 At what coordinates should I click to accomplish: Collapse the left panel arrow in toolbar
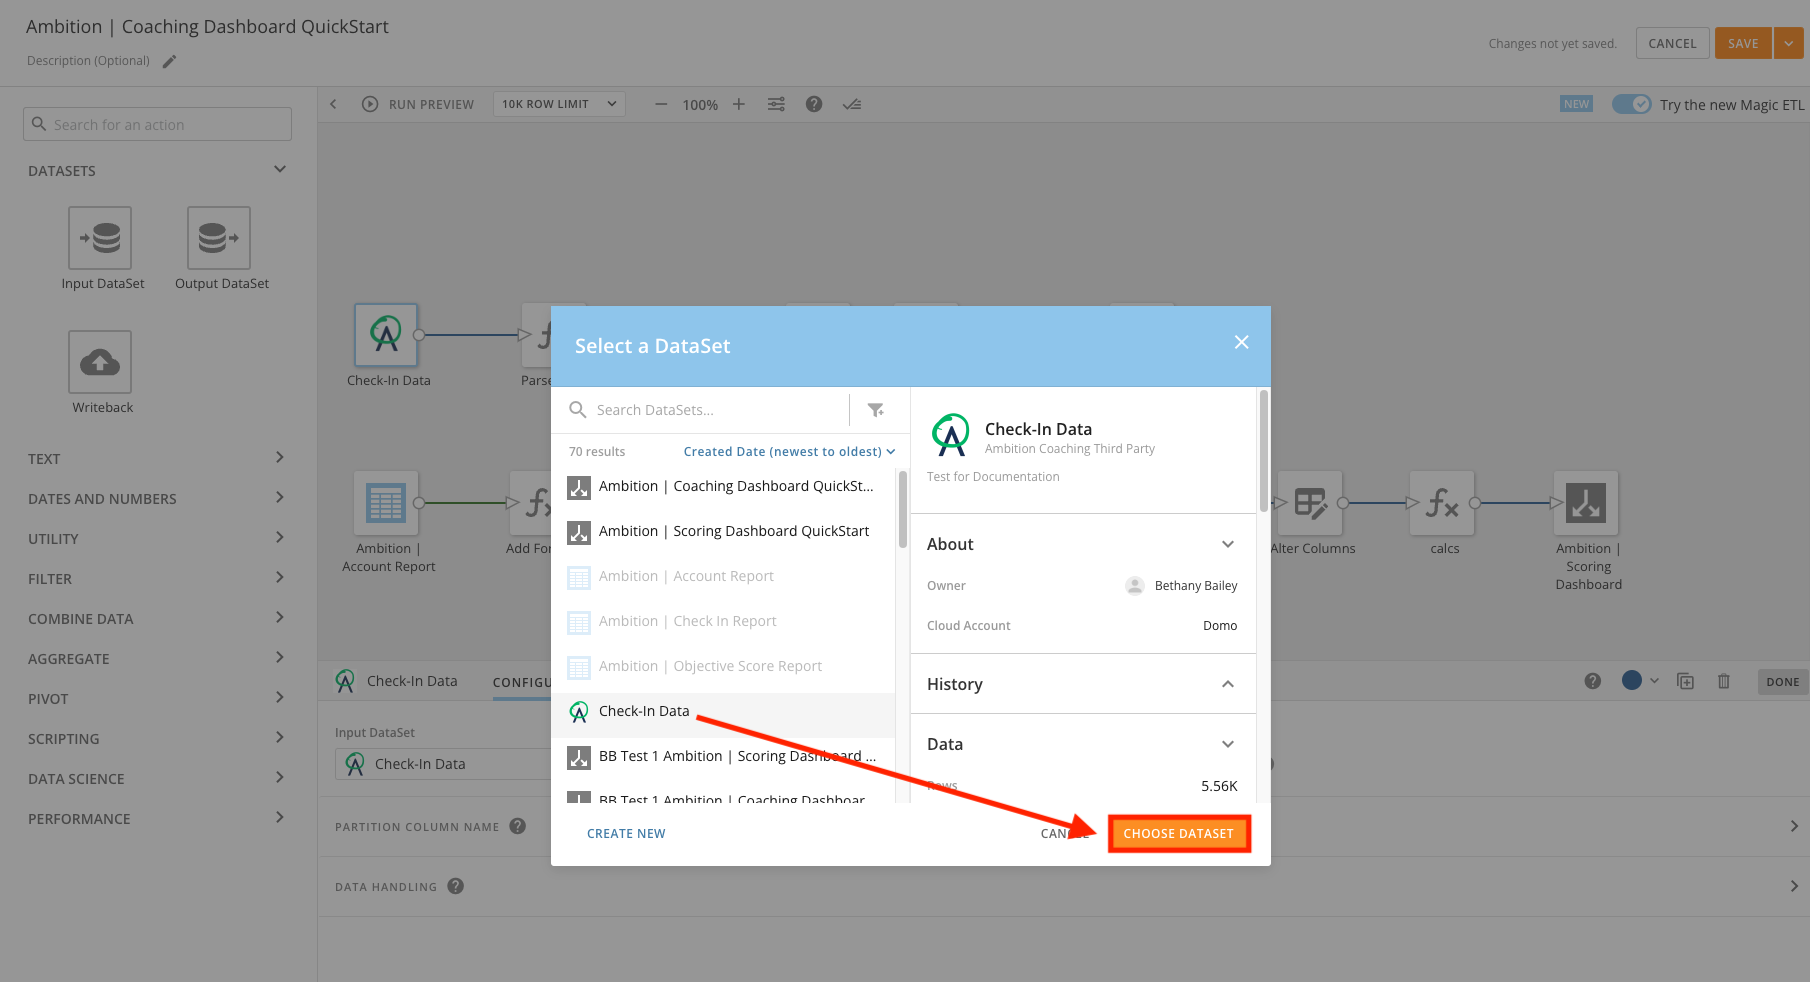[334, 104]
